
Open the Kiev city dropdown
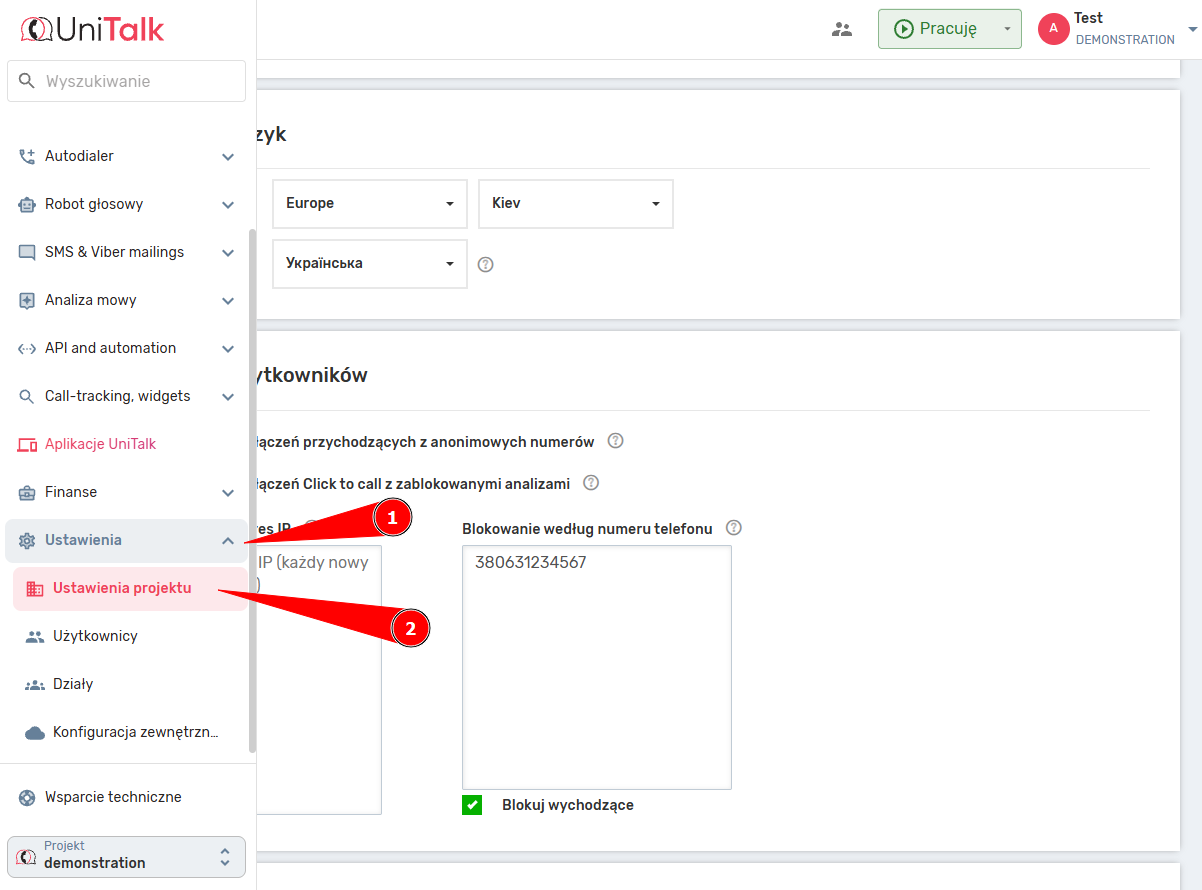click(575, 204)
